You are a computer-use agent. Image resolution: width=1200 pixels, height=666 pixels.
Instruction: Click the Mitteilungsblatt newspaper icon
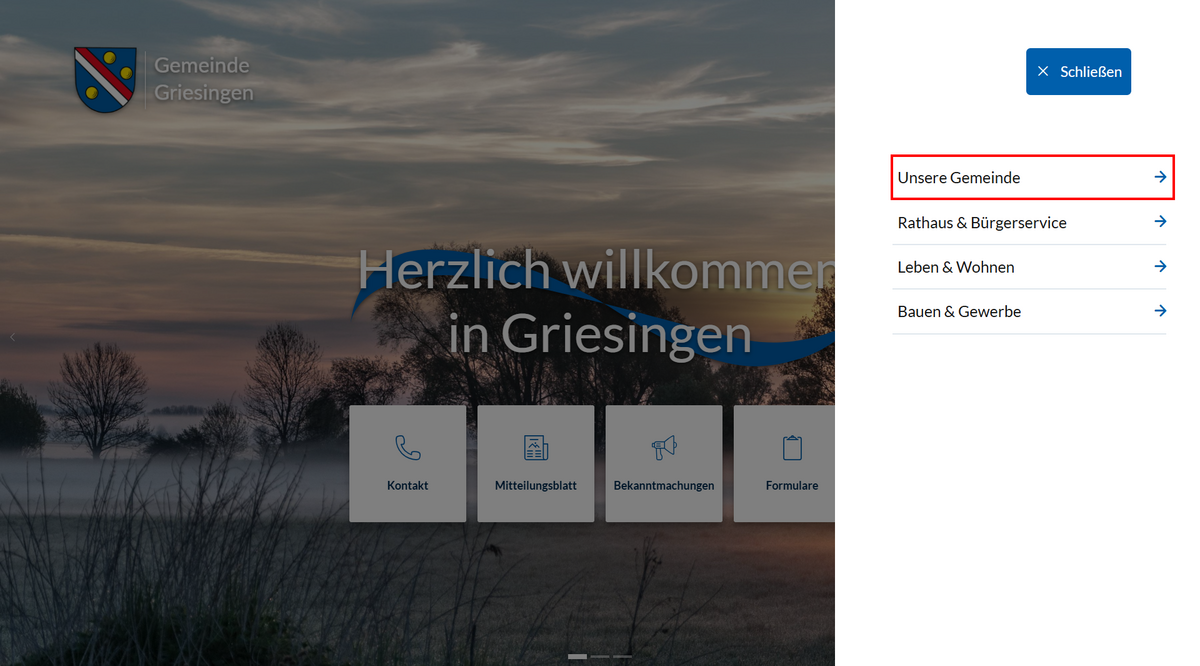[536, 447]
